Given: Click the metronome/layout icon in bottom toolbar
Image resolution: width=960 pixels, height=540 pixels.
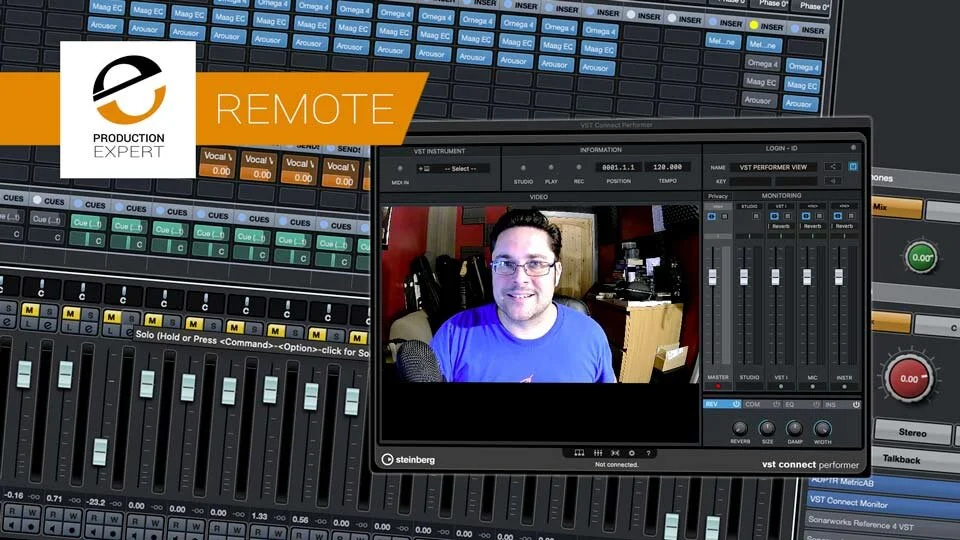Looking at the screenshot, I should pyautogui.click(x=579, y=453).
